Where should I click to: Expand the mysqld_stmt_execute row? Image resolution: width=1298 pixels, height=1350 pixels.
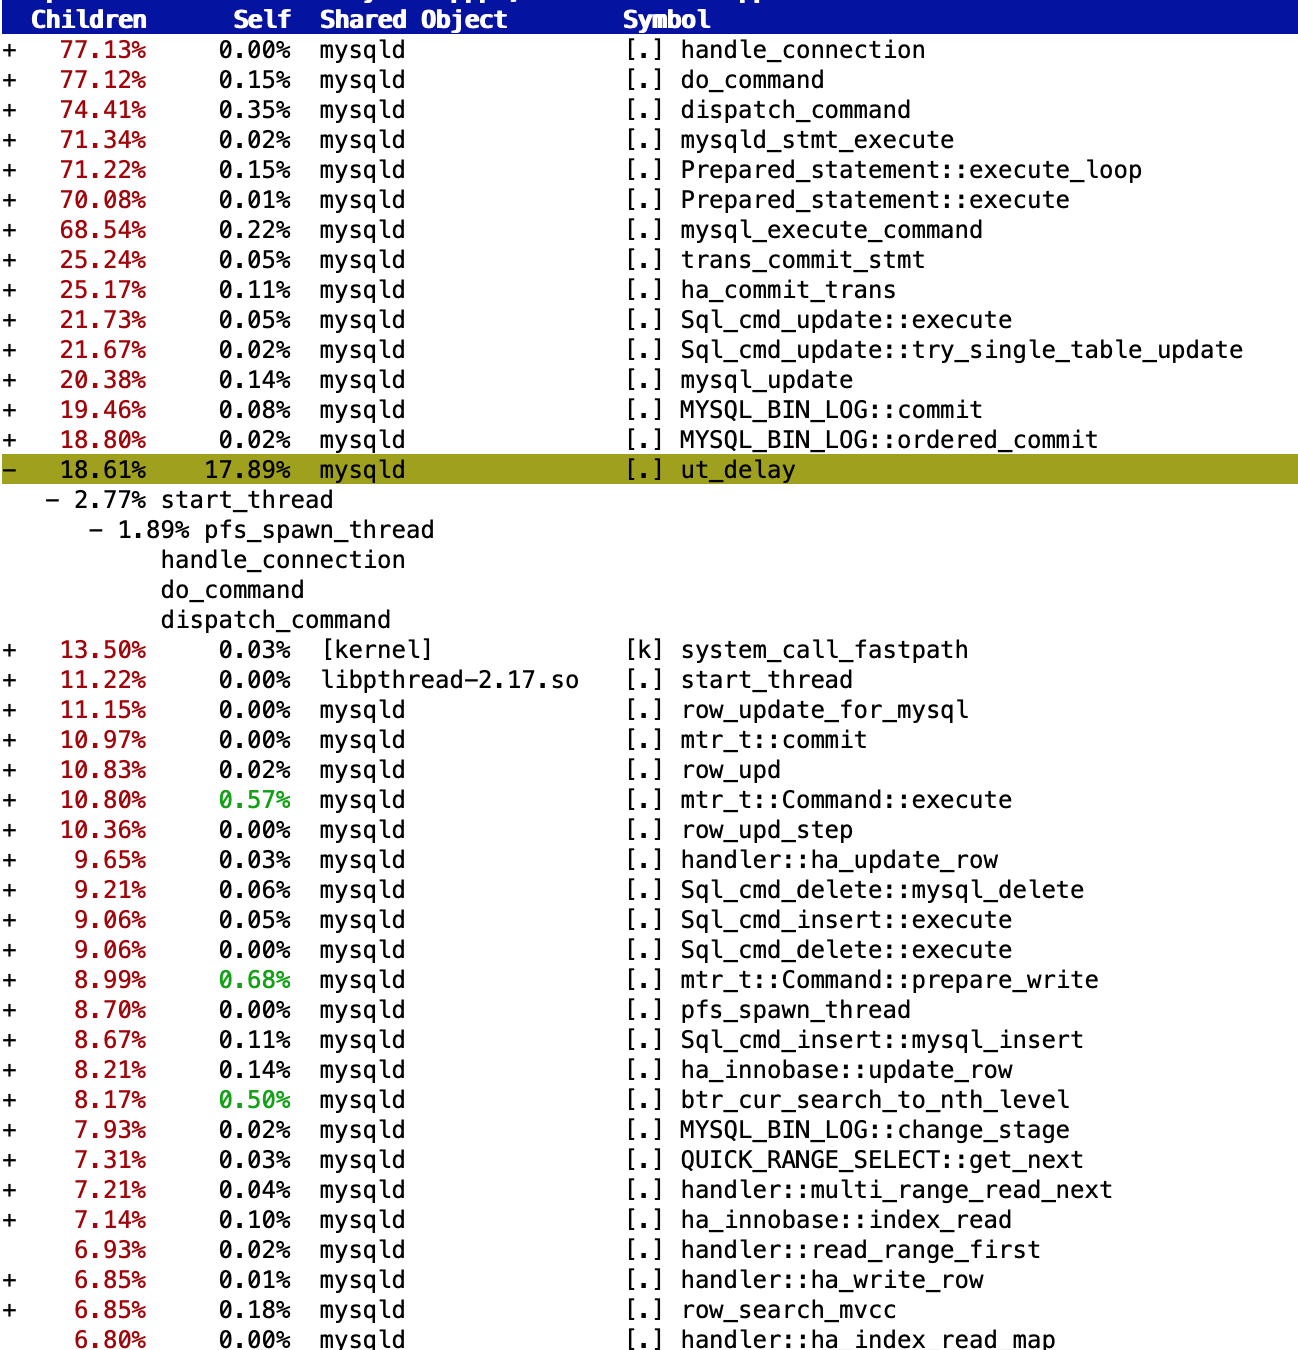9,140
